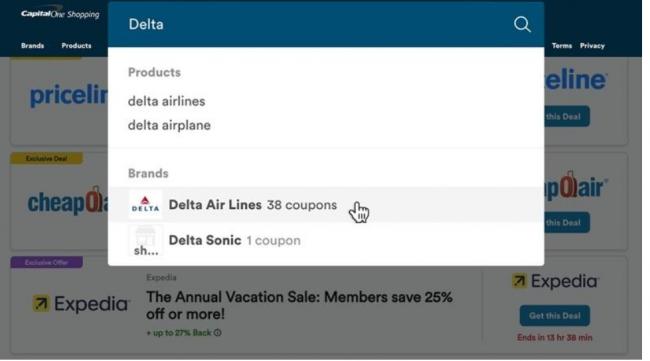This screenshot has height=361, width=650.
Task: Select the delta airplane product suggestion
Action: click(x=169, y=125)
